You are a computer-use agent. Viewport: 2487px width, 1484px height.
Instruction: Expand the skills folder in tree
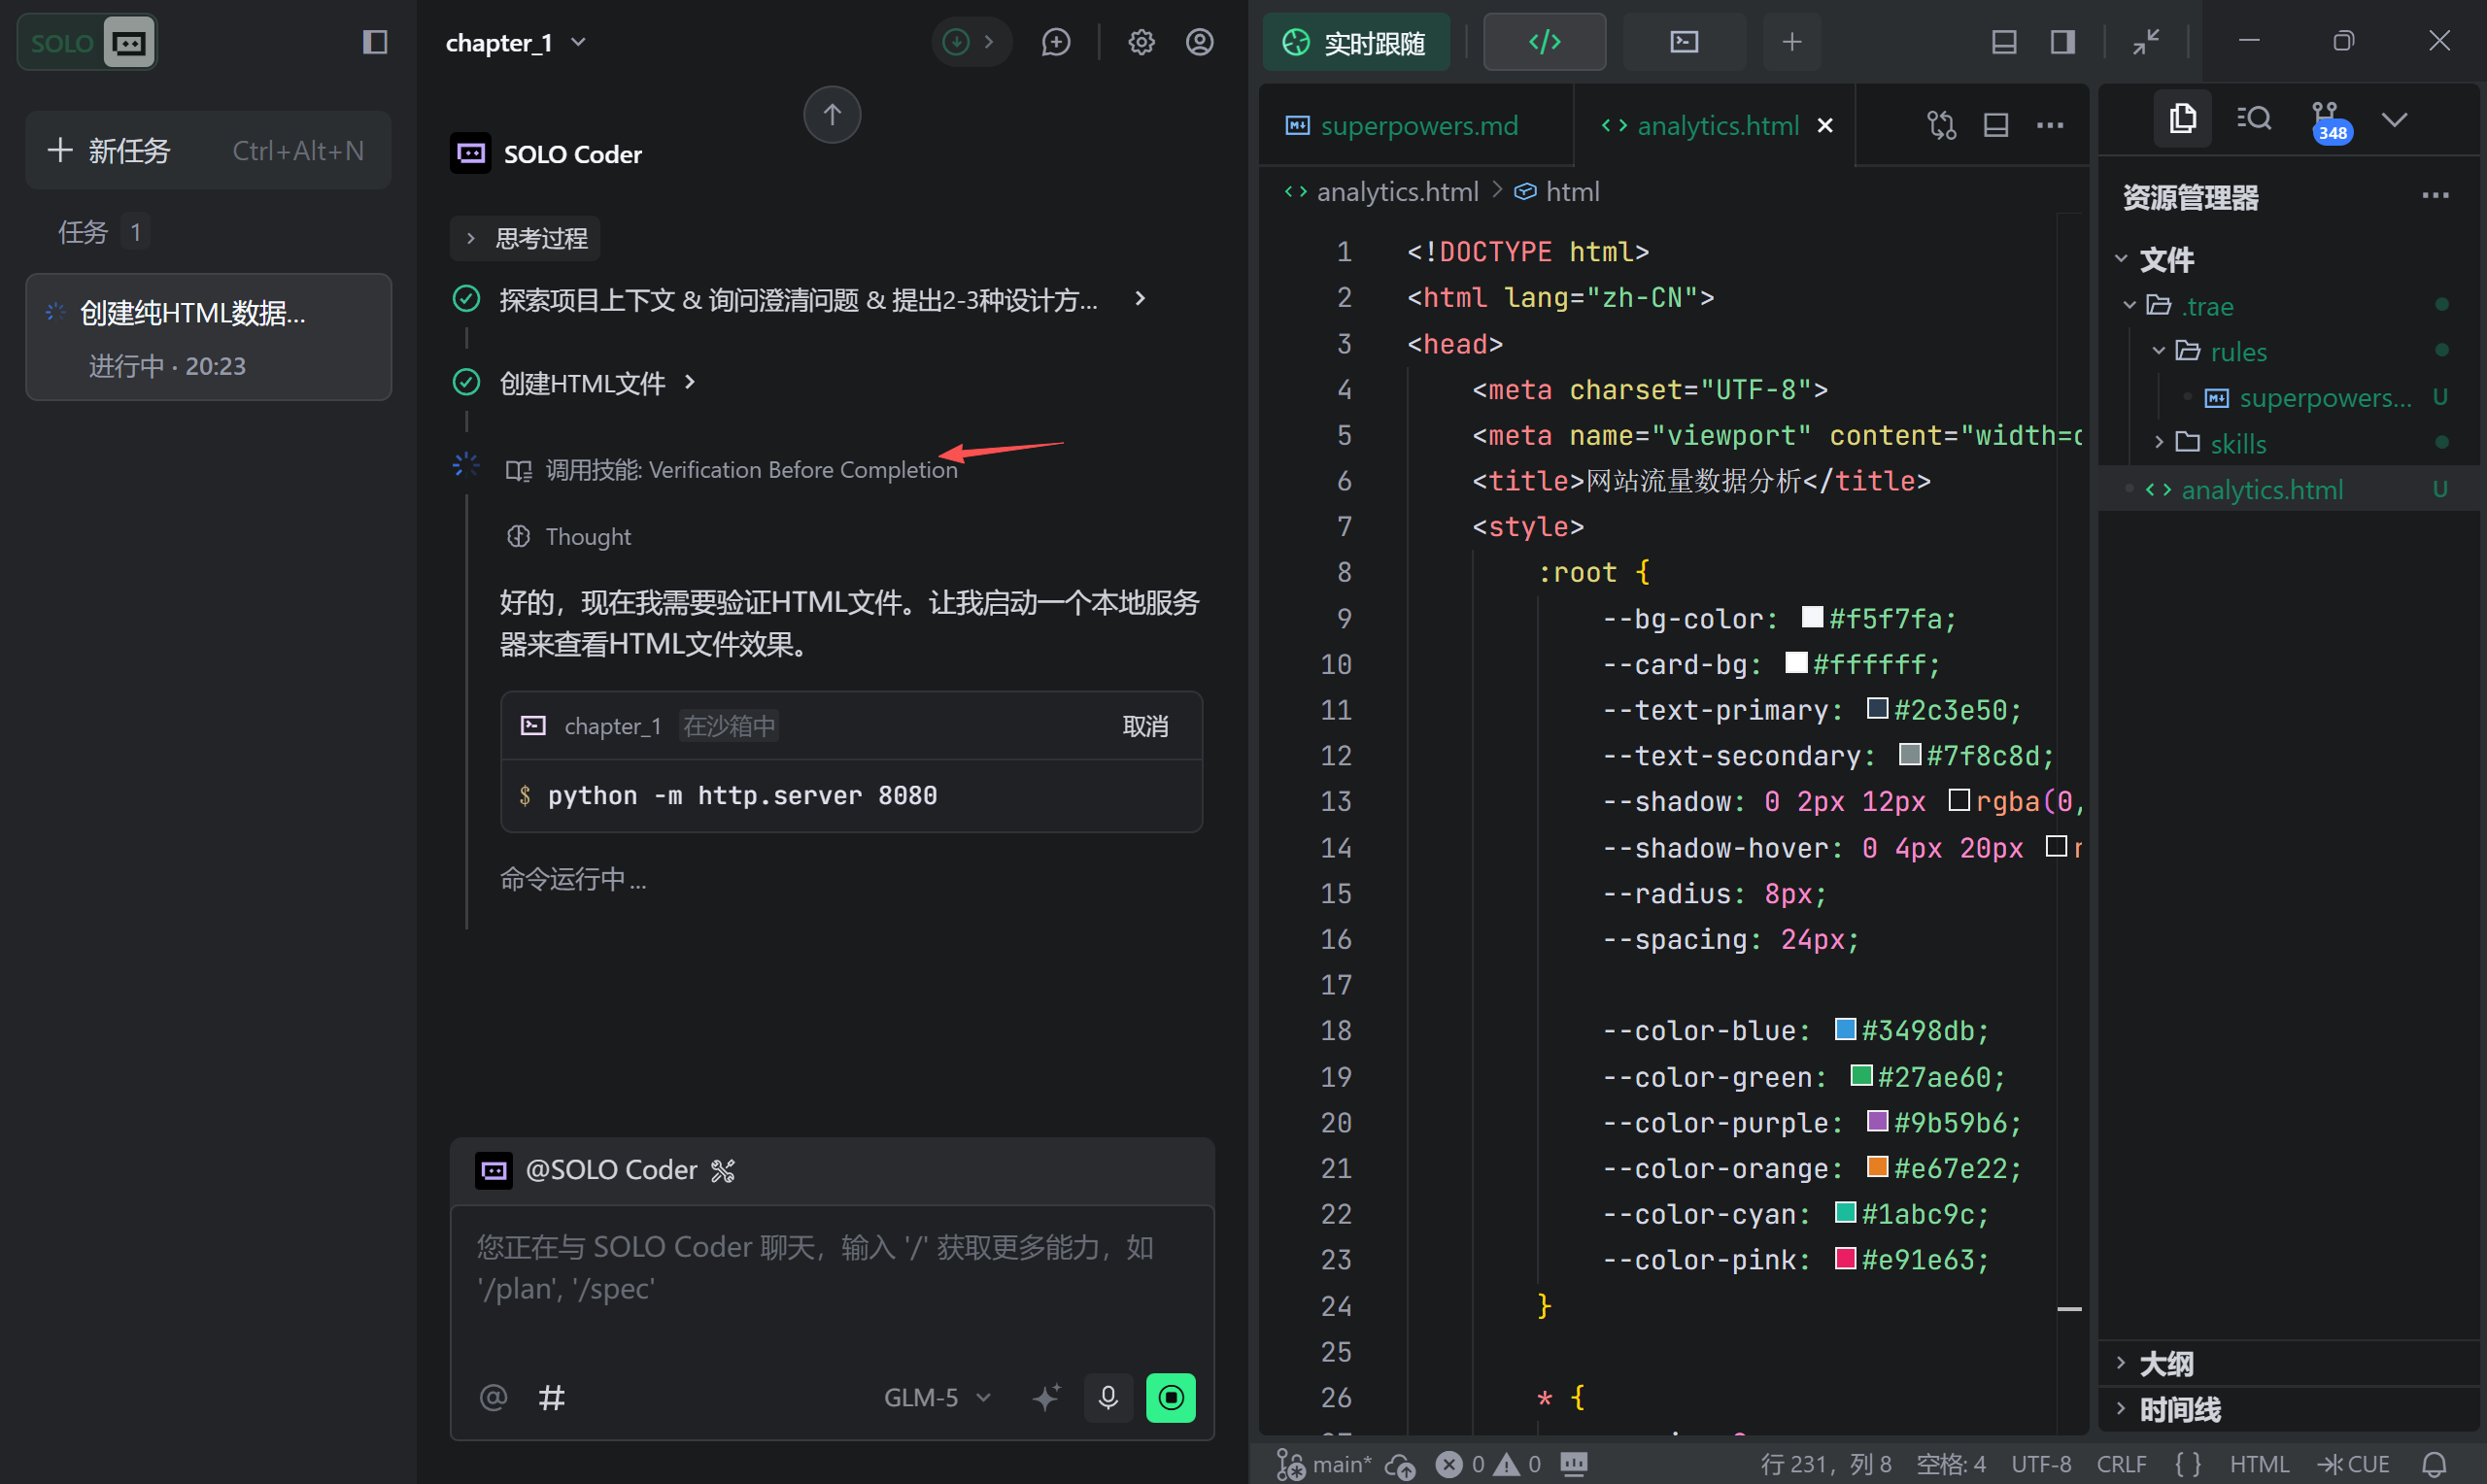(x=2237, y=443)
